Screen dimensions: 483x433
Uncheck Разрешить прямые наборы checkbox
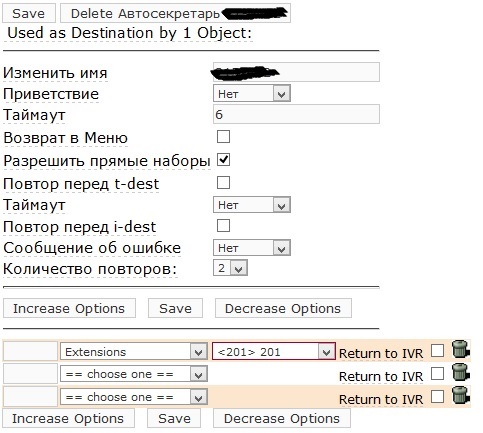point(223,160)
